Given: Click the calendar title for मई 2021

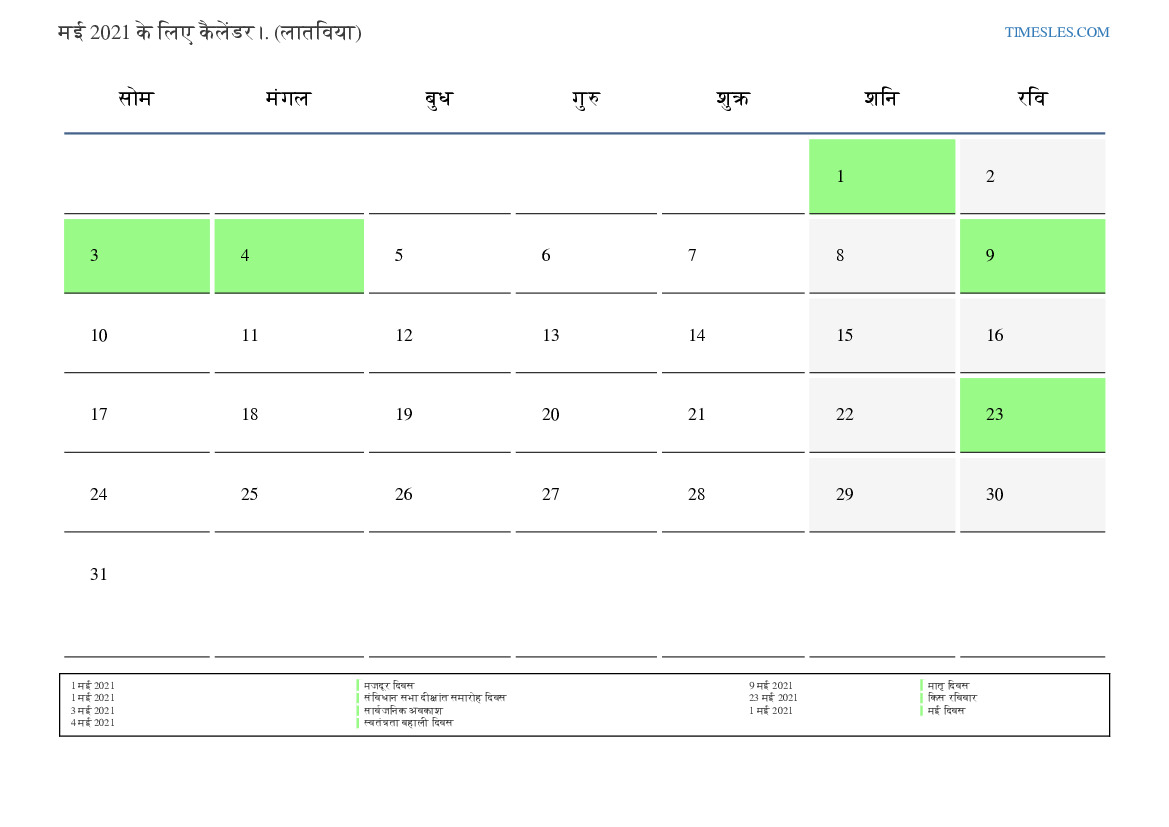Looking at the screenshot, I should pyautogui.click(x=210, y=32).
